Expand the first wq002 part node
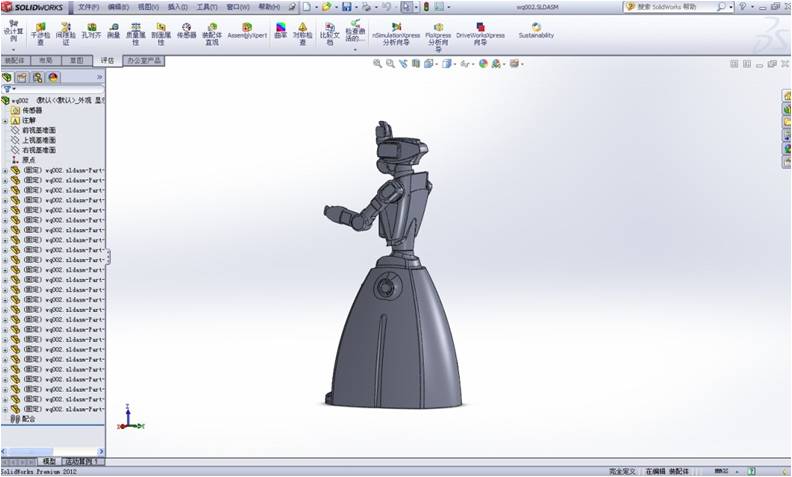 (5, 170)
